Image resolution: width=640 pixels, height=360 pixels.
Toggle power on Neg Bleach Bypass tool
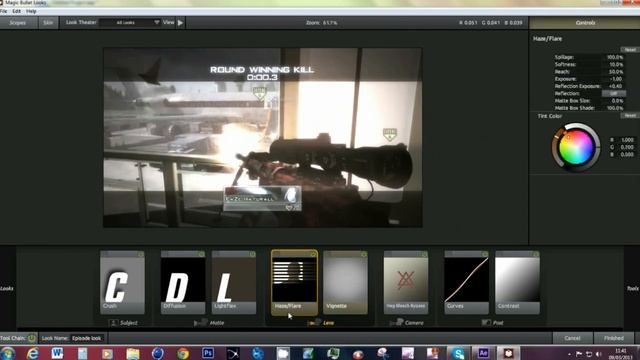(424, 254)
